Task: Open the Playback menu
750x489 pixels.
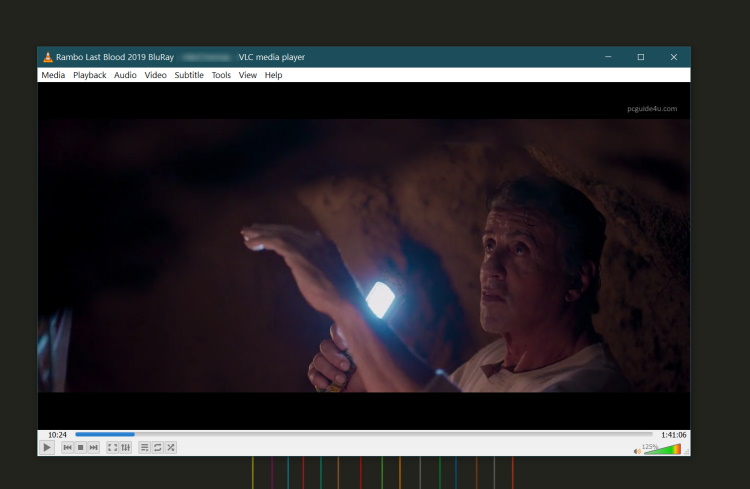Action: coord(89,75)
